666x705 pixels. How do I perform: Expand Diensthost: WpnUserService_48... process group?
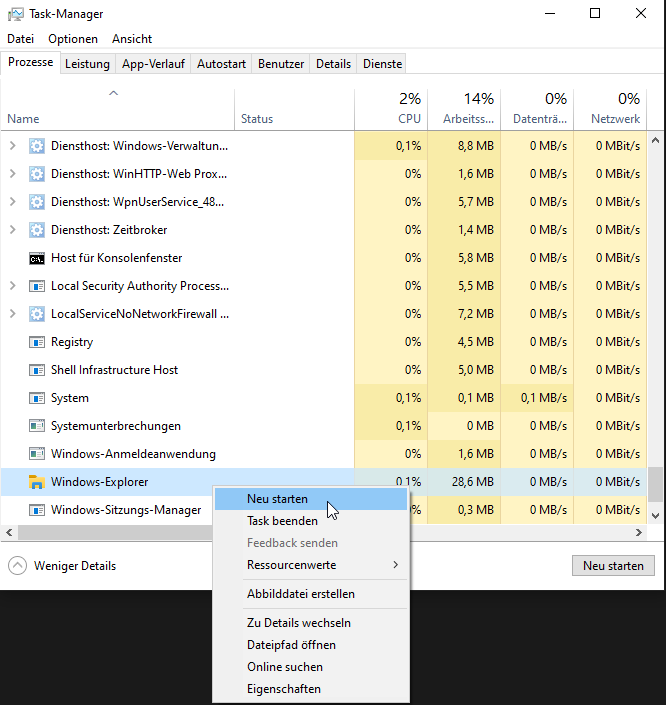13,202
